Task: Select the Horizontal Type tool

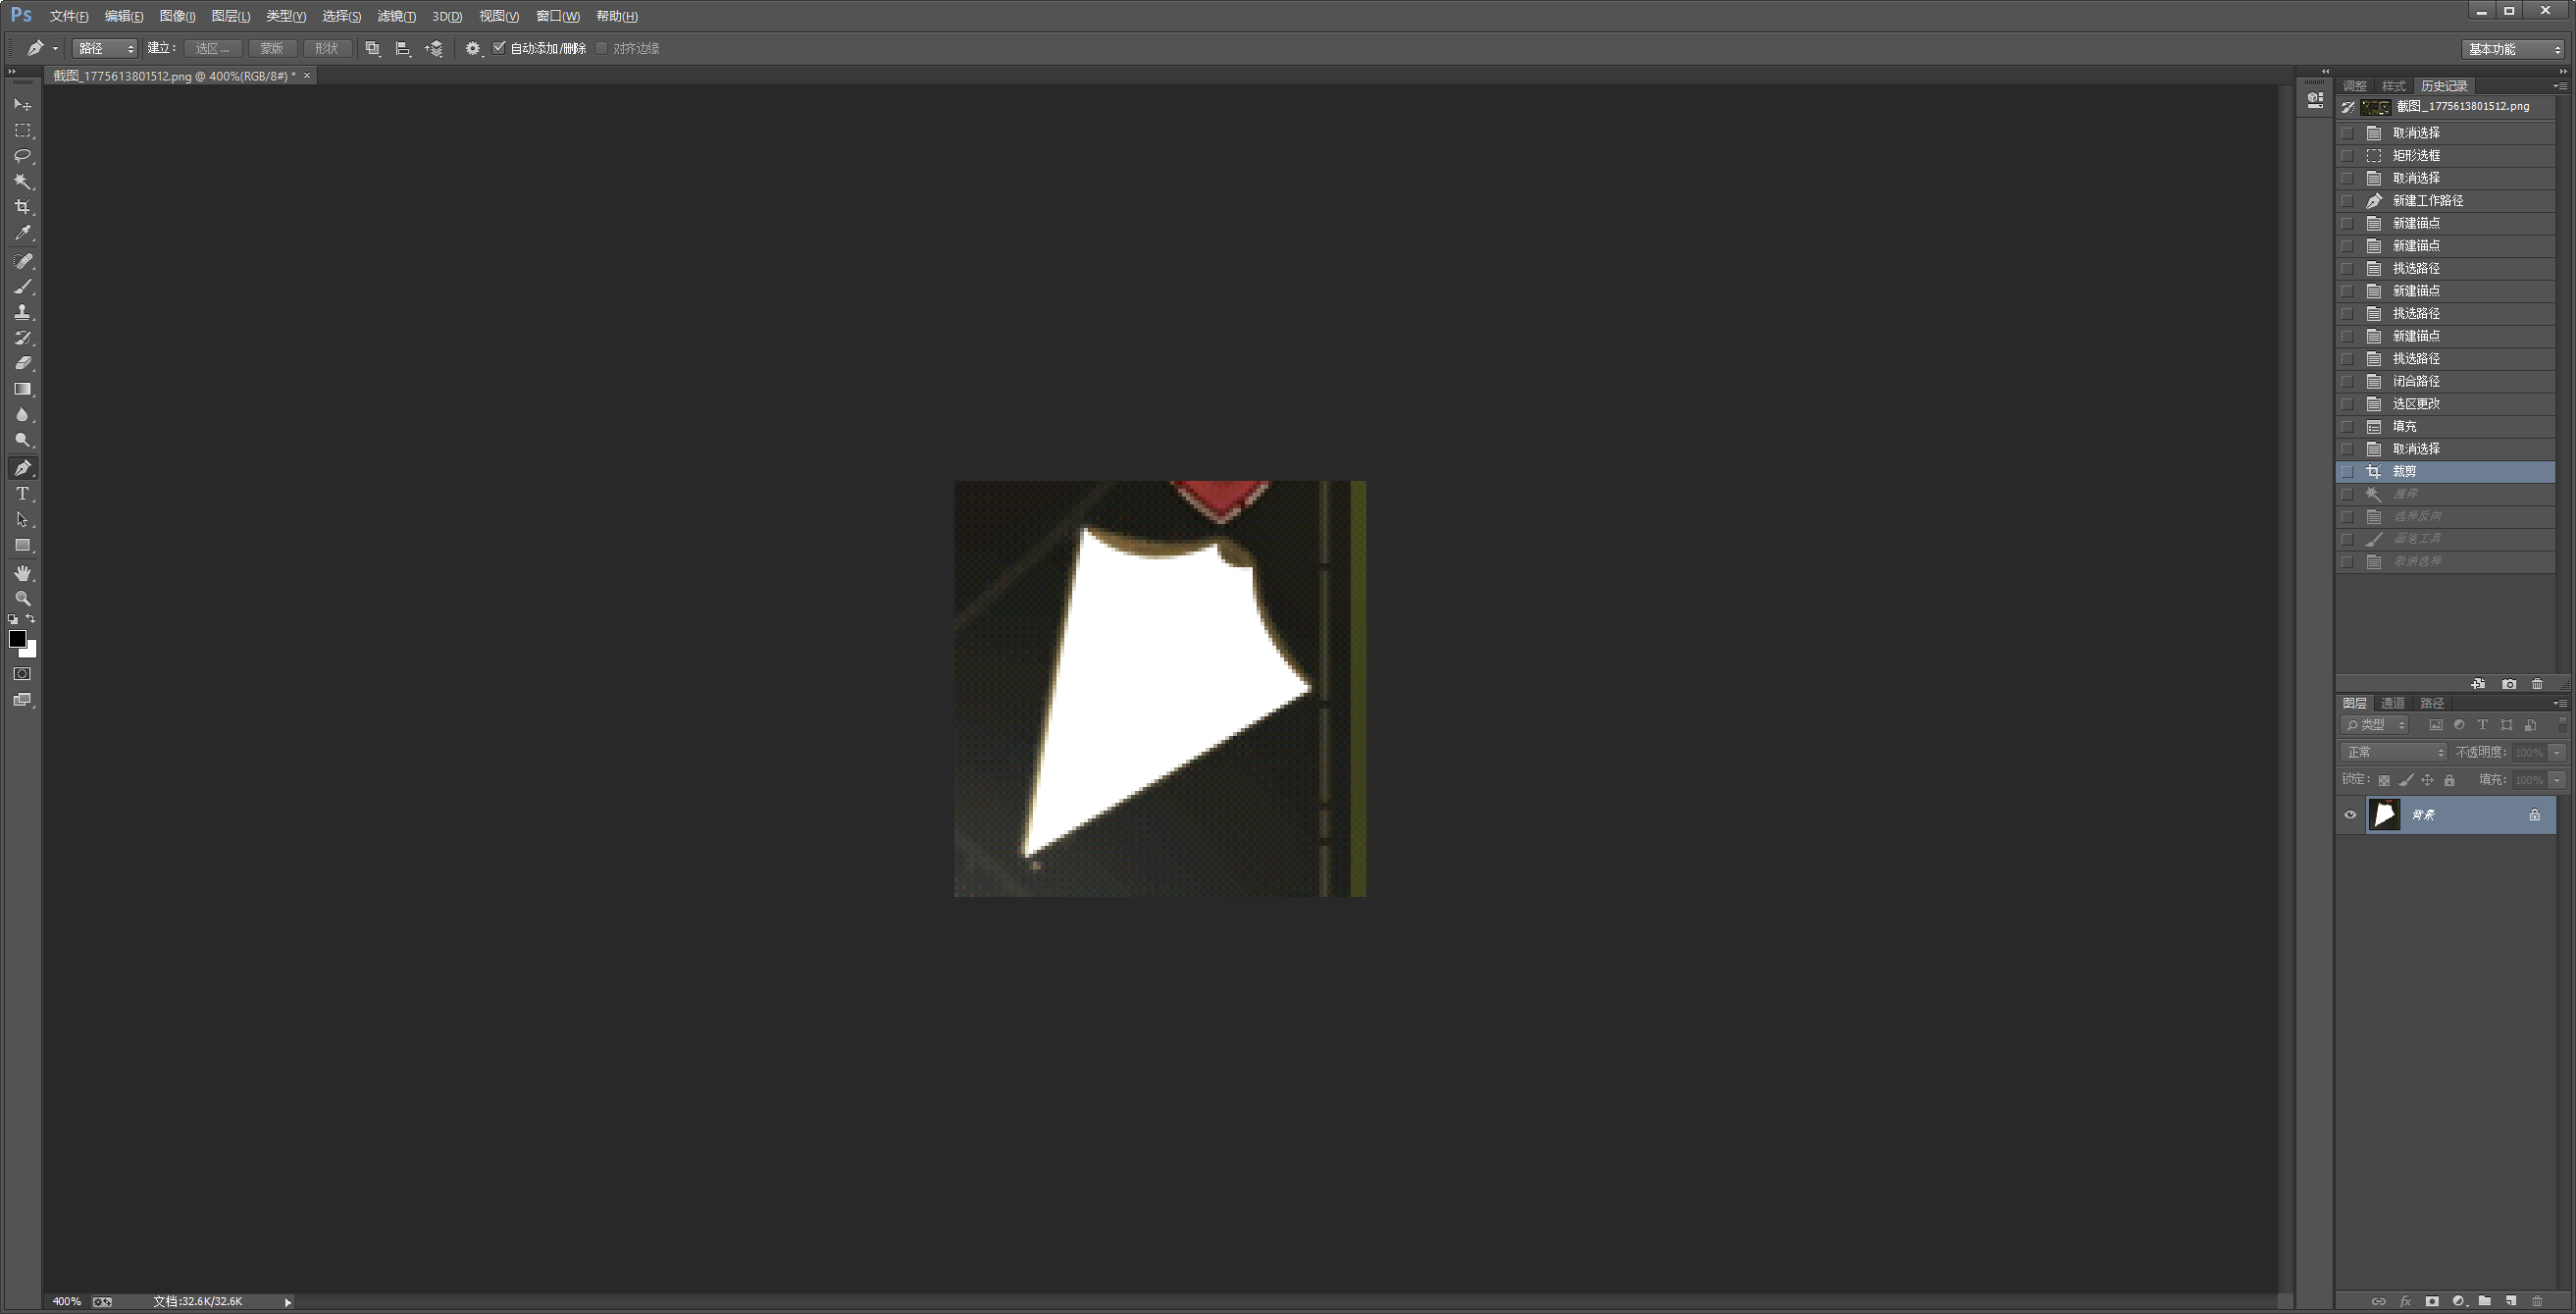Action: pos(22,494)
